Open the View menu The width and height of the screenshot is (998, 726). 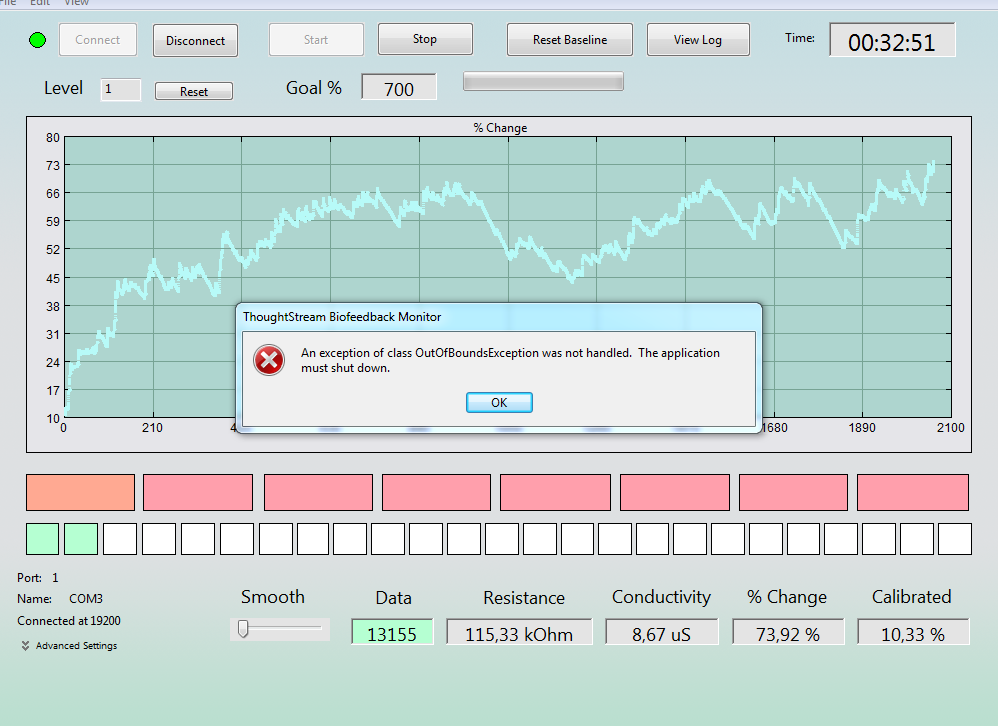point(76,3)
